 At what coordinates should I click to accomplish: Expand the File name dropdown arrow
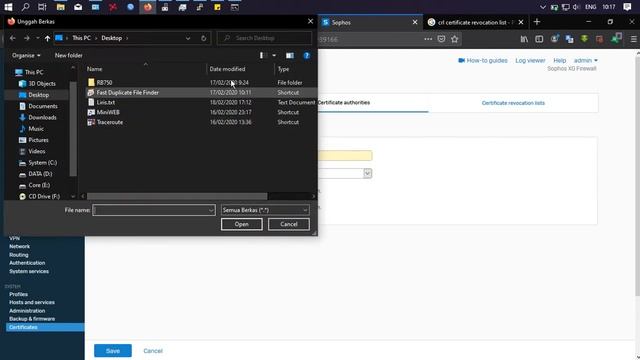pos(211,210)
